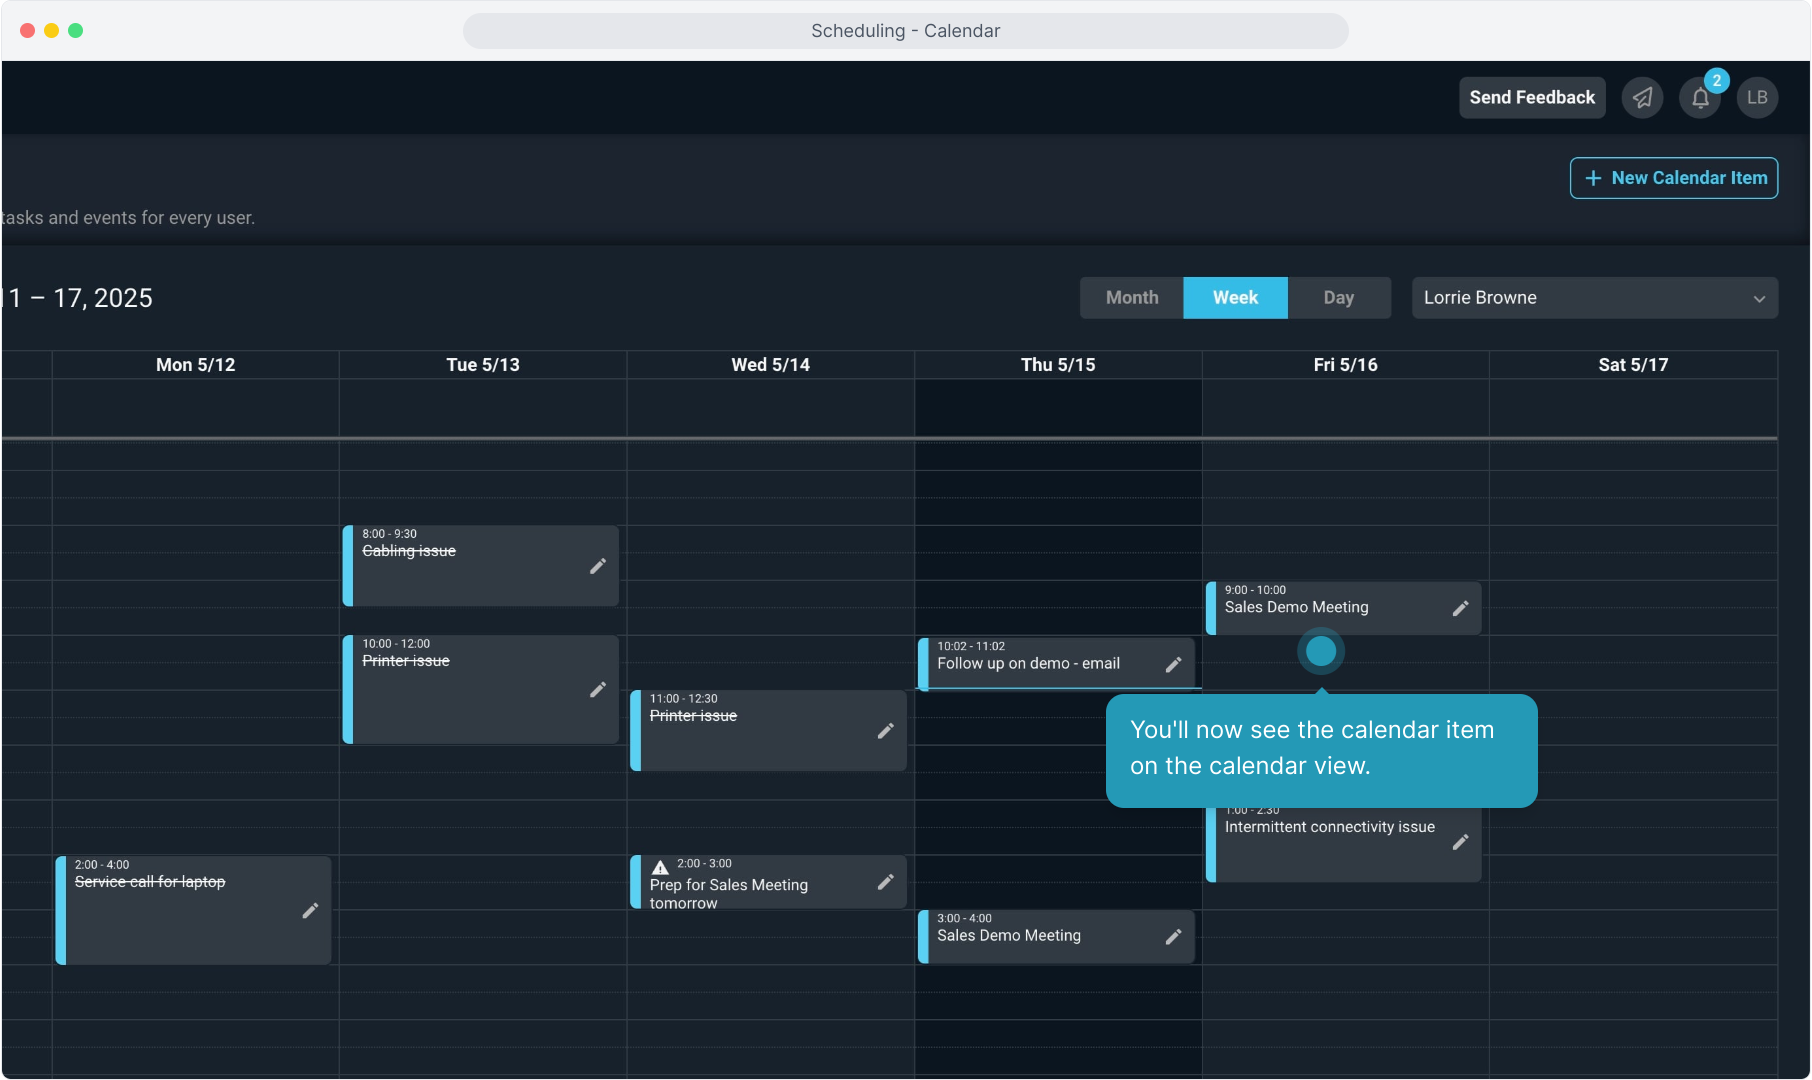Image resolution: width=1812 pixels, height=1080 pixels.
Task: Click pencil icon on Service call for laptop
Action: (310, 910)
